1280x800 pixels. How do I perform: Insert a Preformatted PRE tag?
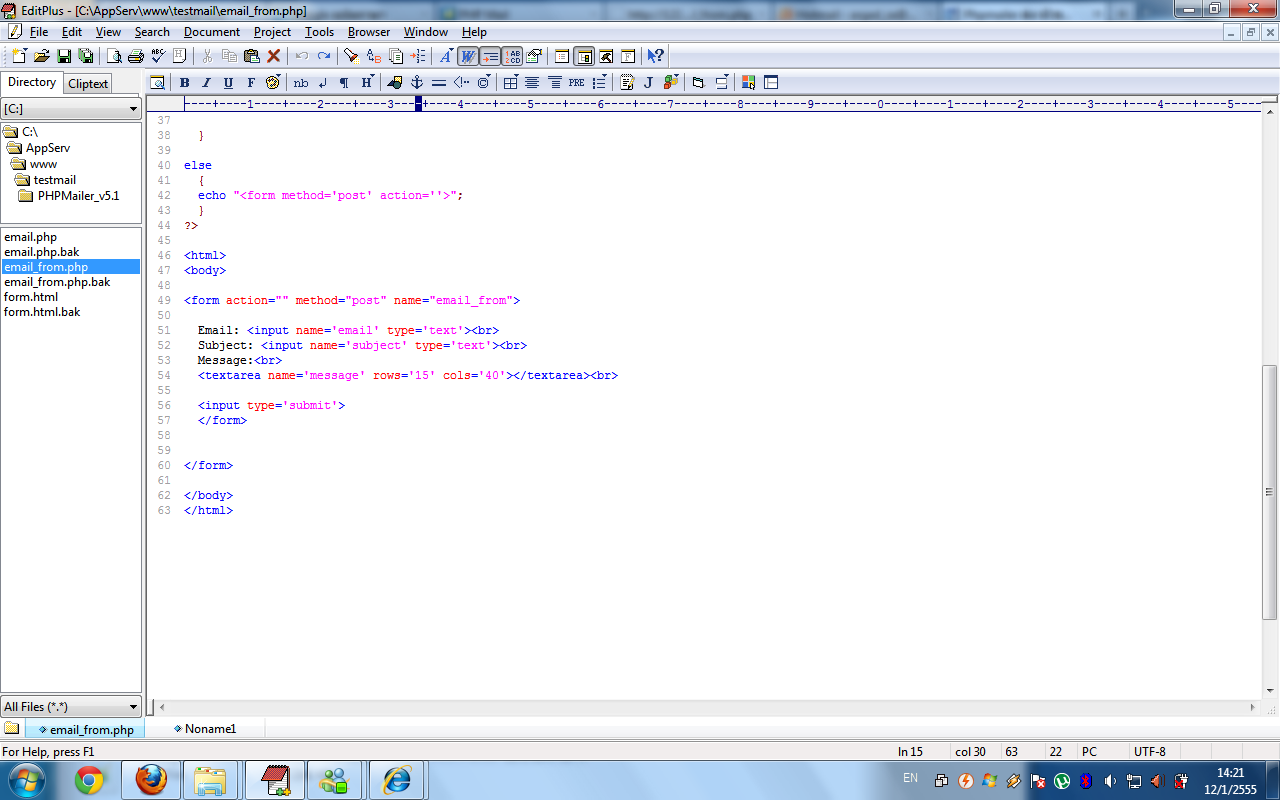click(x=577, y=83)
